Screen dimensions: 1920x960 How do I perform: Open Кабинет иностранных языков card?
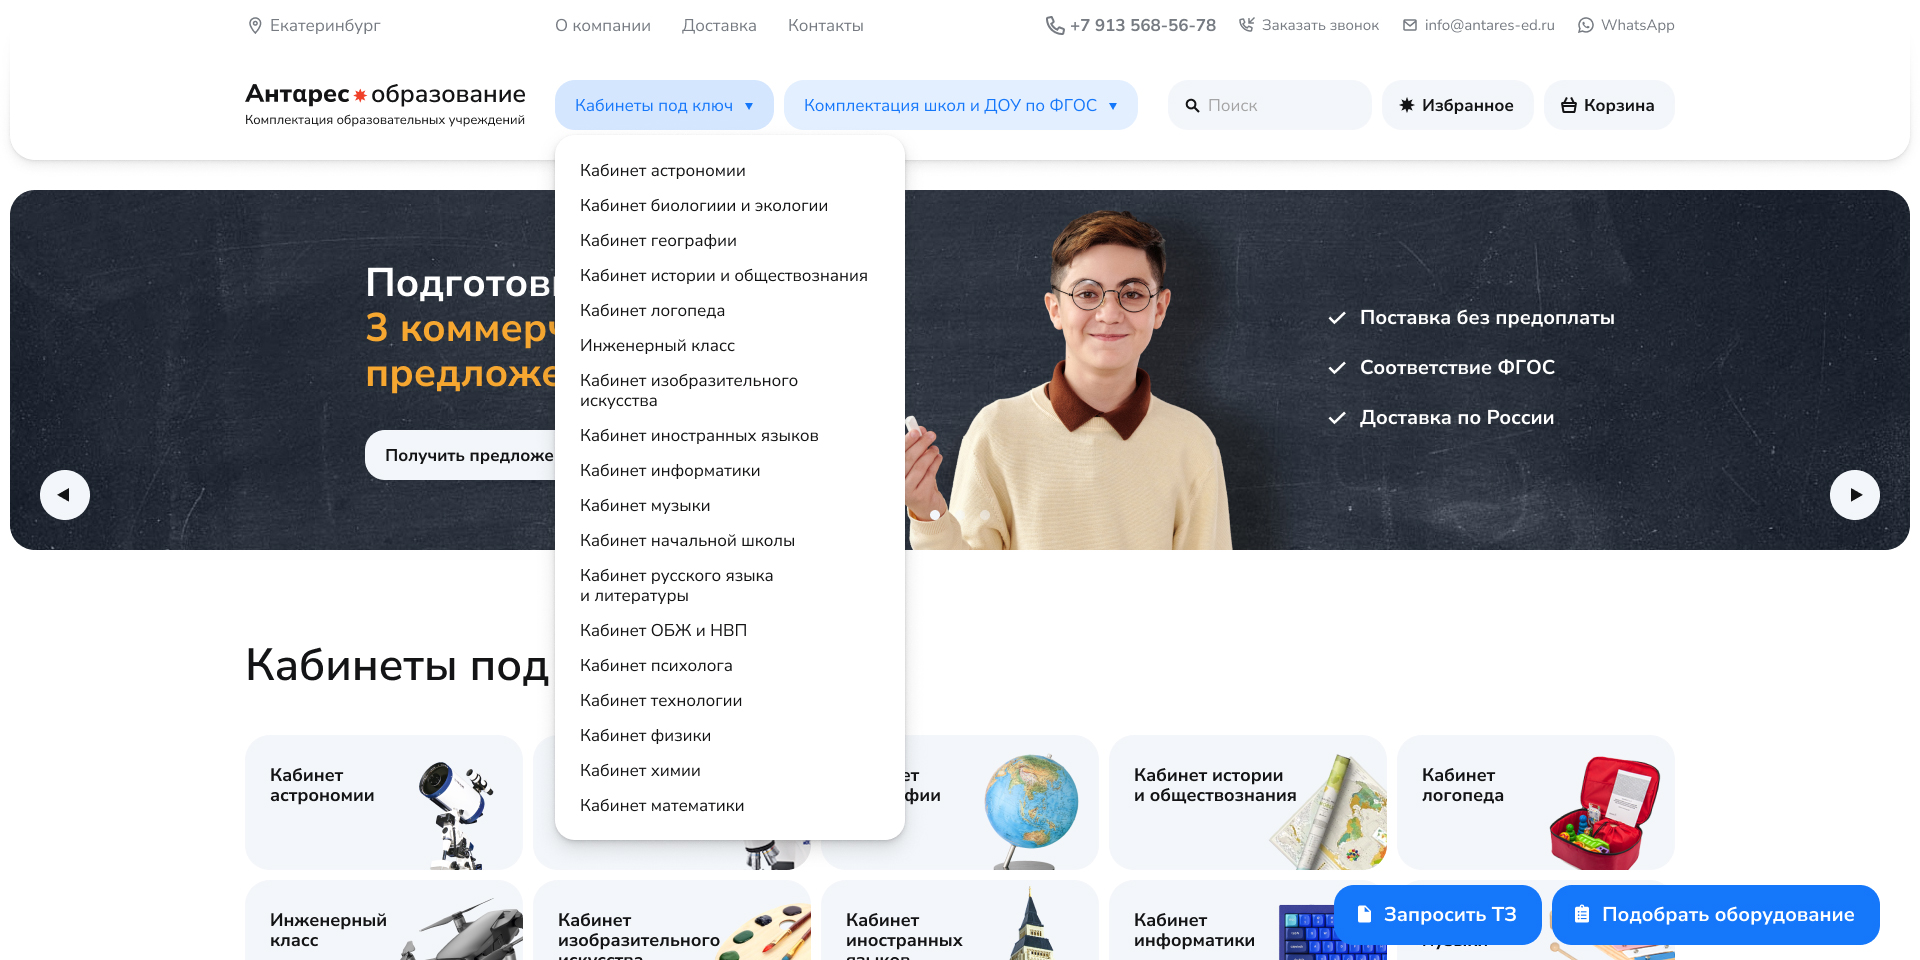coord(960,920)
